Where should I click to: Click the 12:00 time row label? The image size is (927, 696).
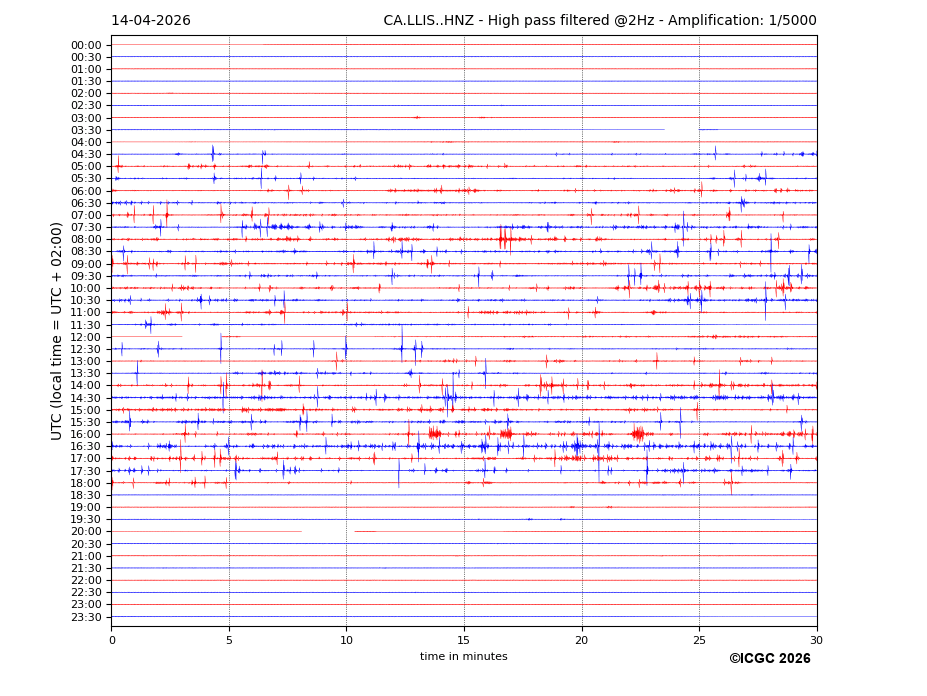86,337
